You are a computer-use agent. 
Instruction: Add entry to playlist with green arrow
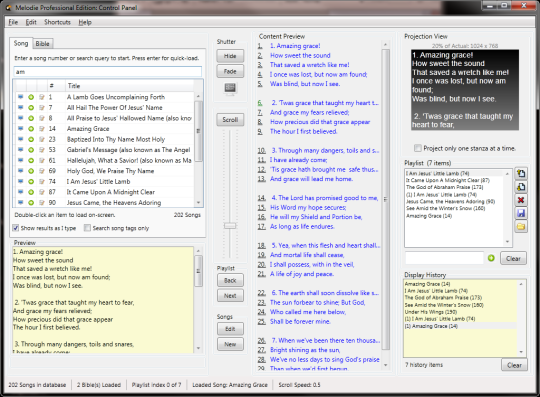[491, 258]
